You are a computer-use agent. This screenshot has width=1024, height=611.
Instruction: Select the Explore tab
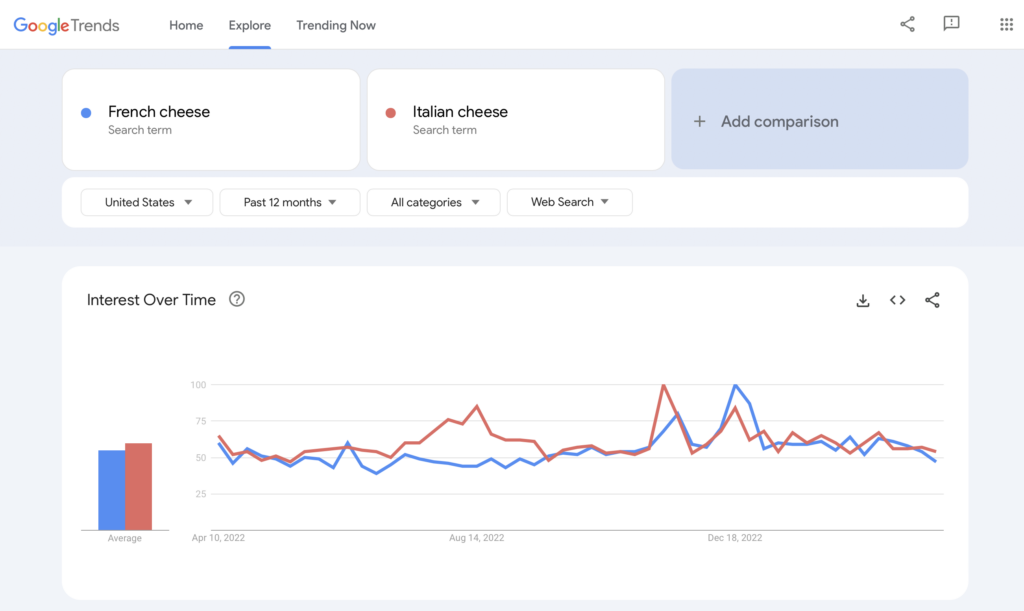(249, 25)
